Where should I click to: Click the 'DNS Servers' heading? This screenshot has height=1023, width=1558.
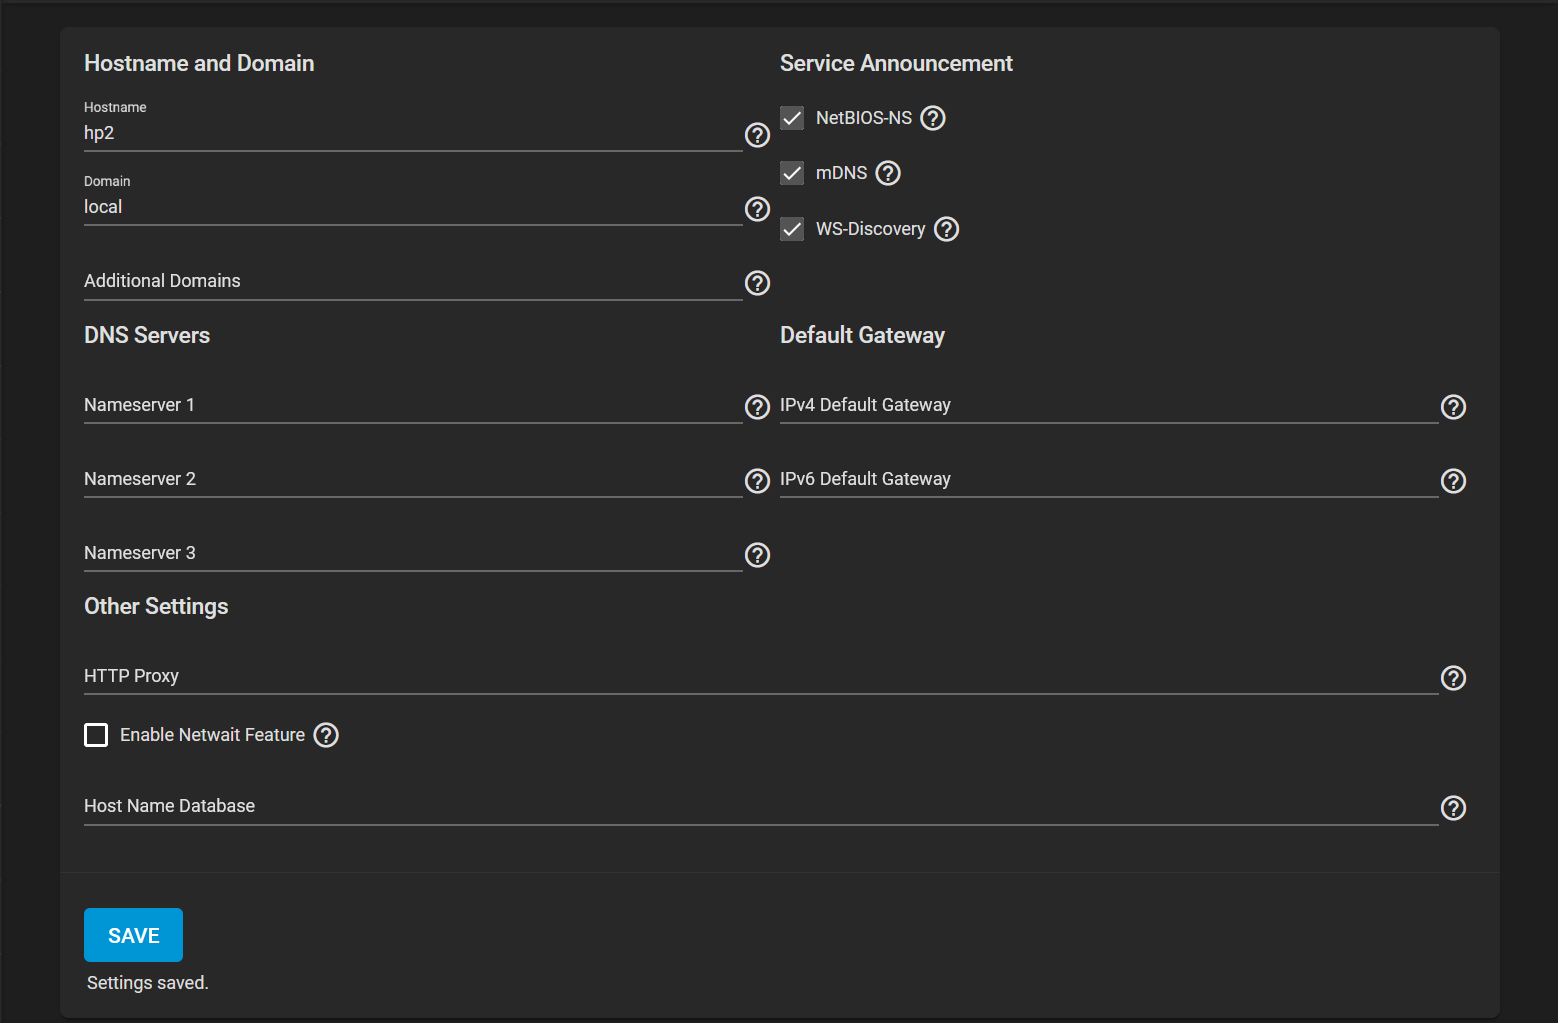(x=147, y=335)
